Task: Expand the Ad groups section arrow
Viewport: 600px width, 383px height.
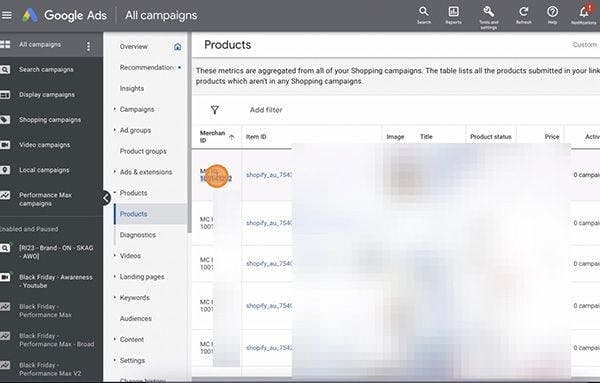Action: tap(114, 130)
